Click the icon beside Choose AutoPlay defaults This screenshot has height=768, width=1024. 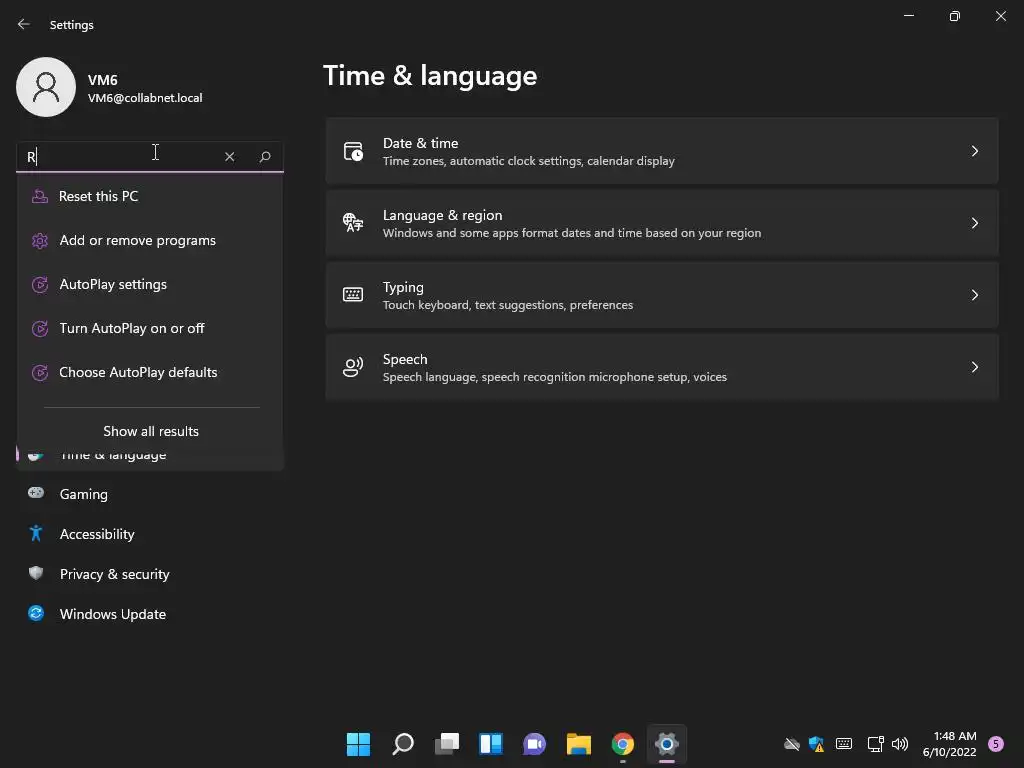[x=40, y=372]
